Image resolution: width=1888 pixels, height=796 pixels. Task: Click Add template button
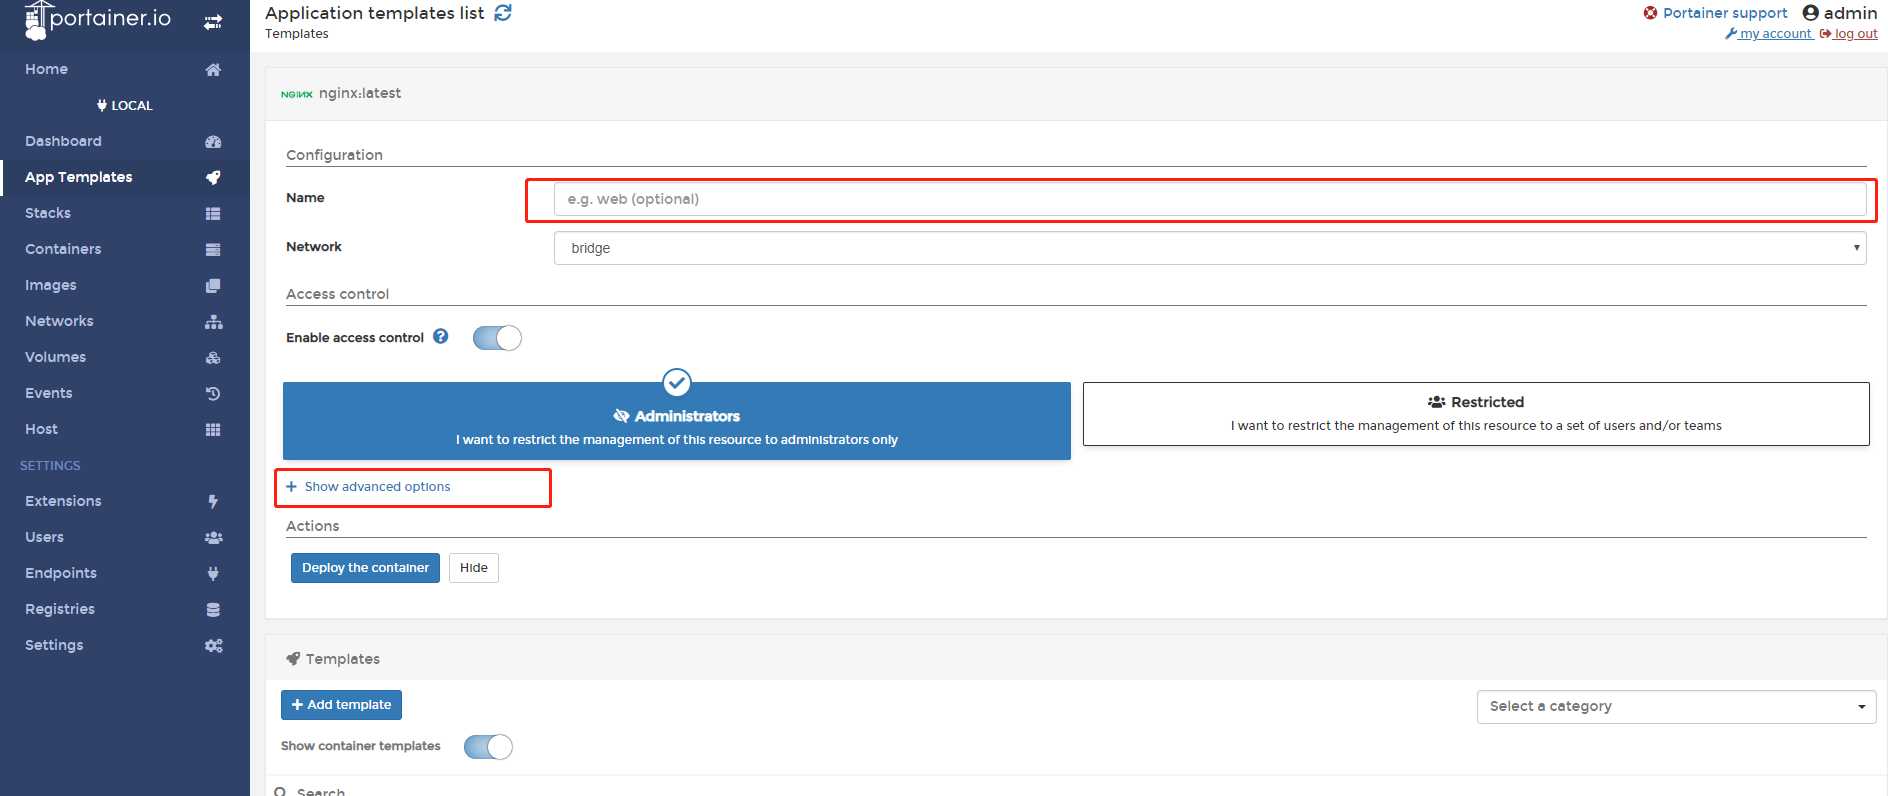pos(341,705)
